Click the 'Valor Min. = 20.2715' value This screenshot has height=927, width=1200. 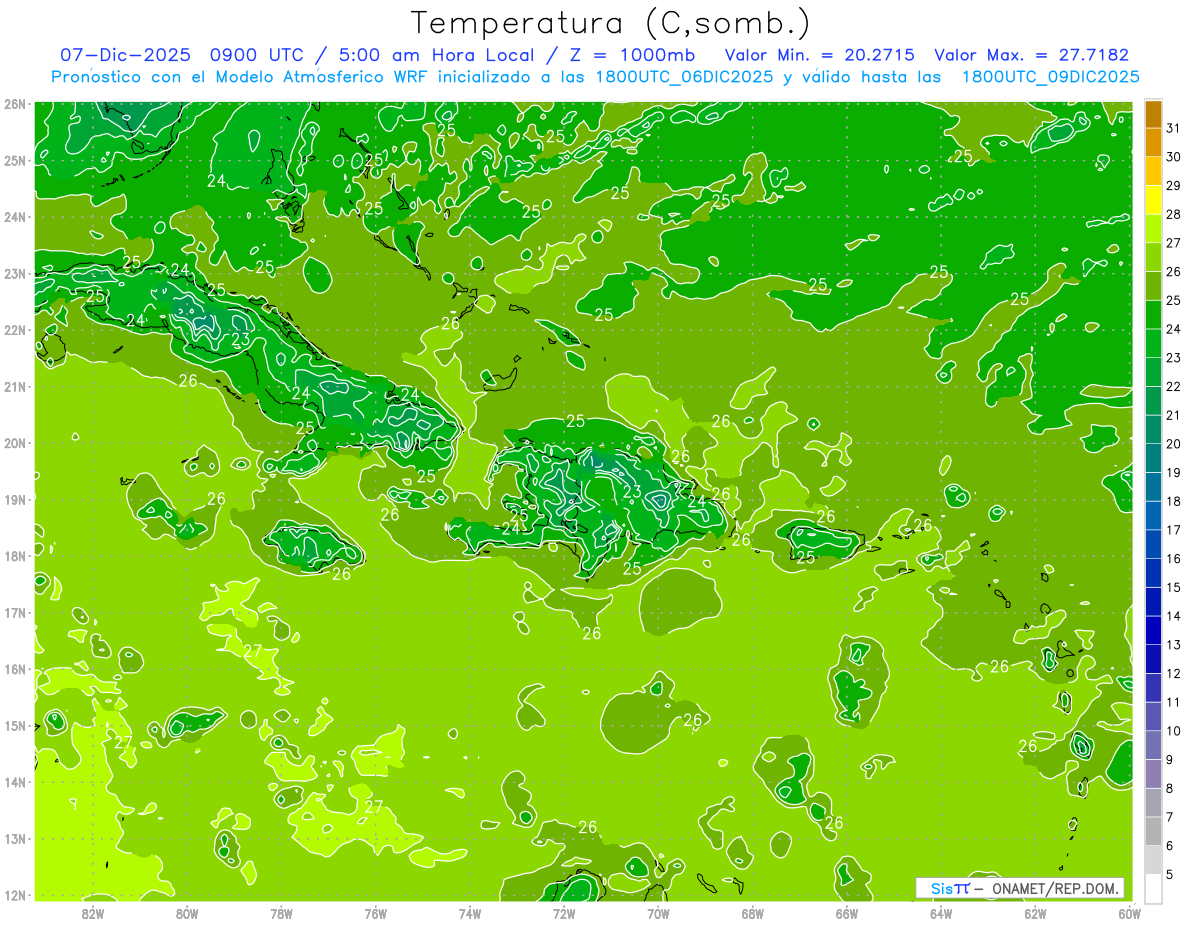tap(820, 55)
